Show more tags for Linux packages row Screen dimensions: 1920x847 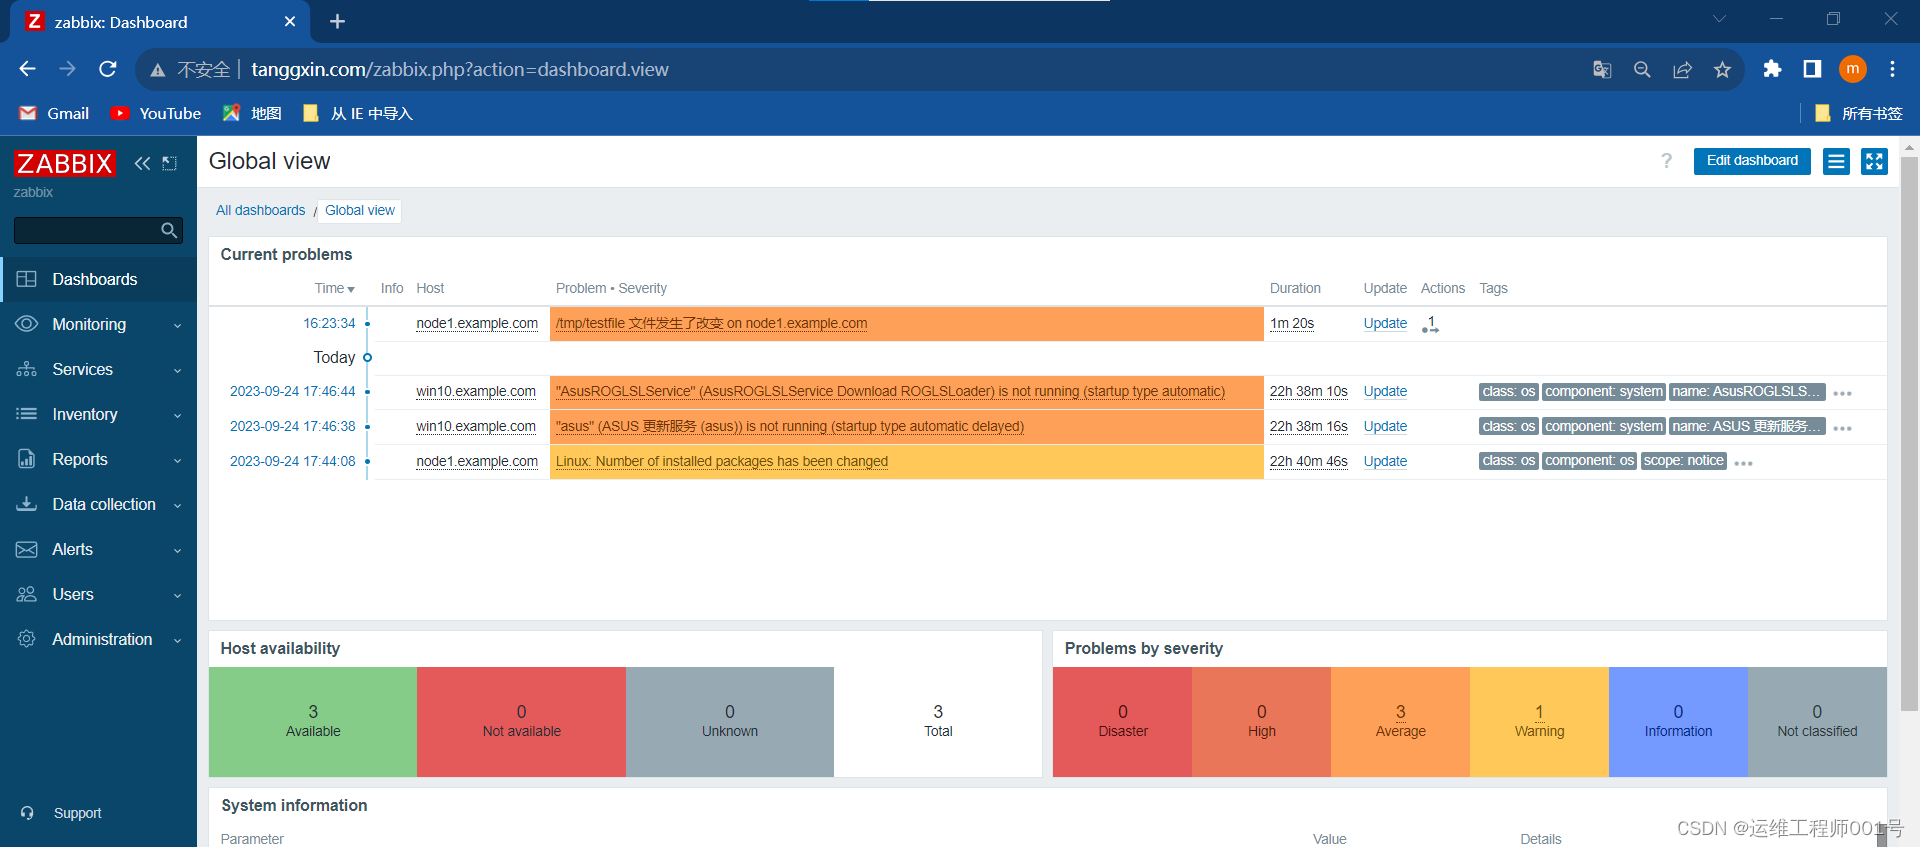[x=1744, y=463]
